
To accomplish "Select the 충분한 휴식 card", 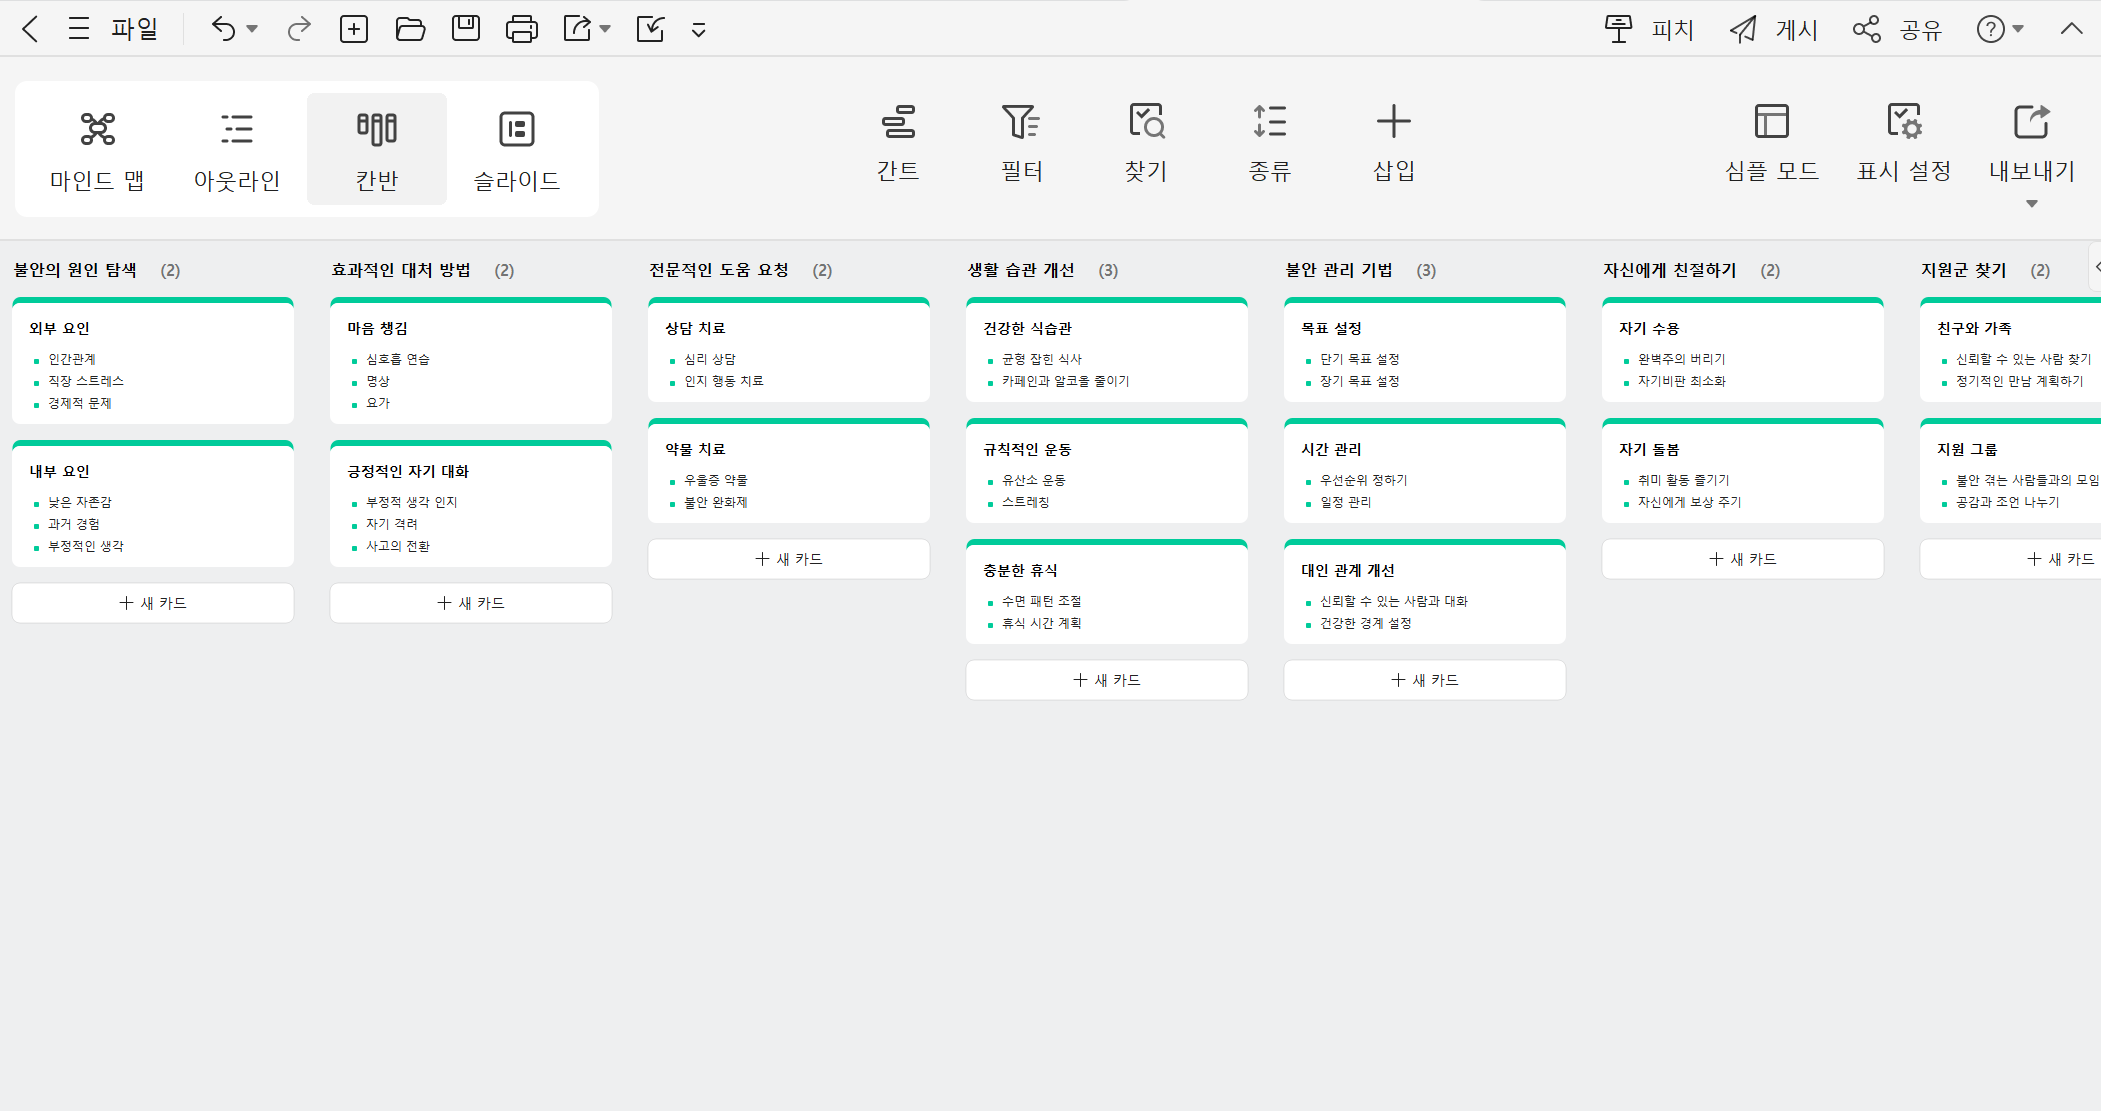I will (x=1107, y=592).
